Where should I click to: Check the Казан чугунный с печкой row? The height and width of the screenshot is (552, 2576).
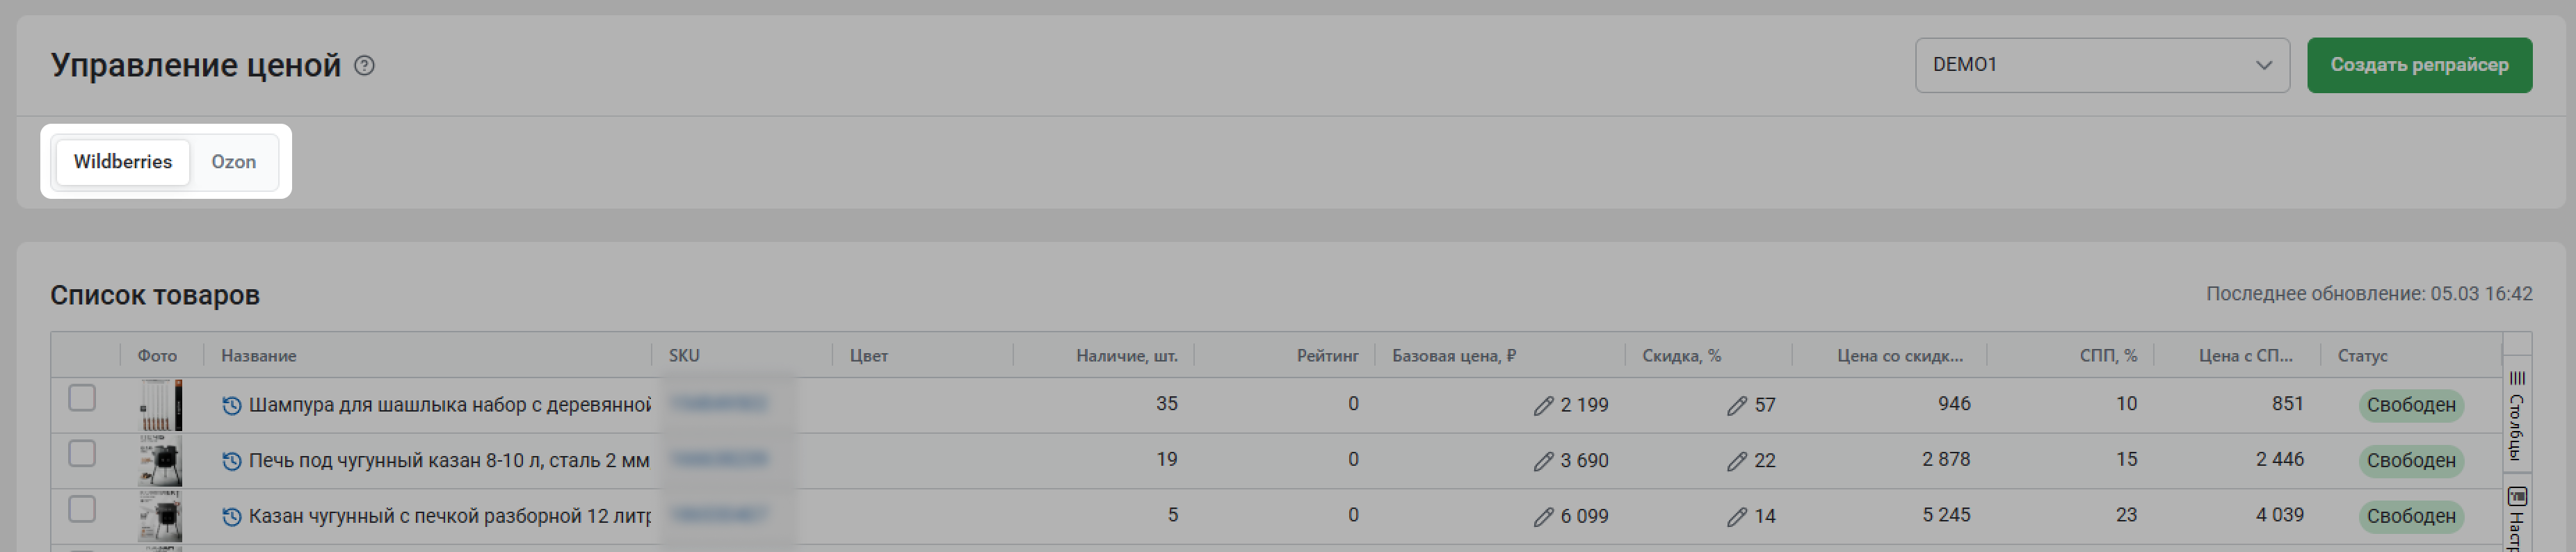pos(82,510)
